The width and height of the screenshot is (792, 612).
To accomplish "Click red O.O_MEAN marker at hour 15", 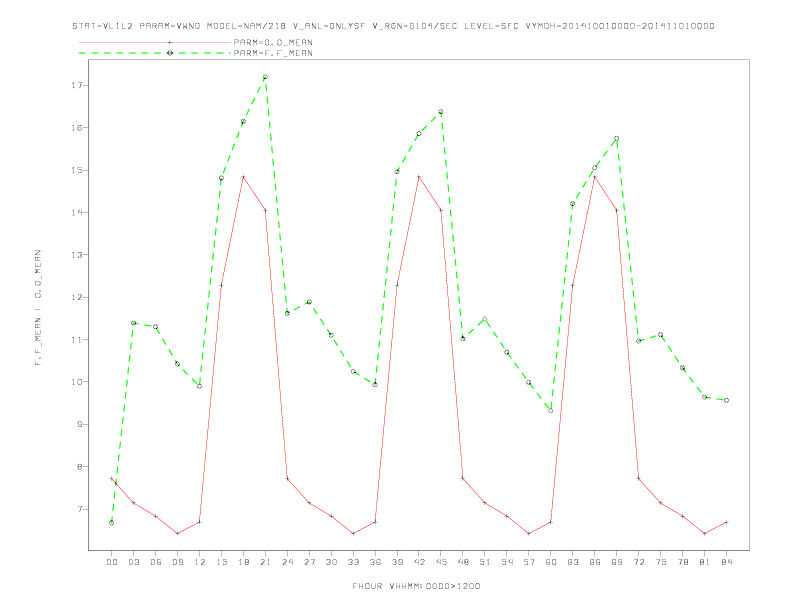I will pos(221,285).
